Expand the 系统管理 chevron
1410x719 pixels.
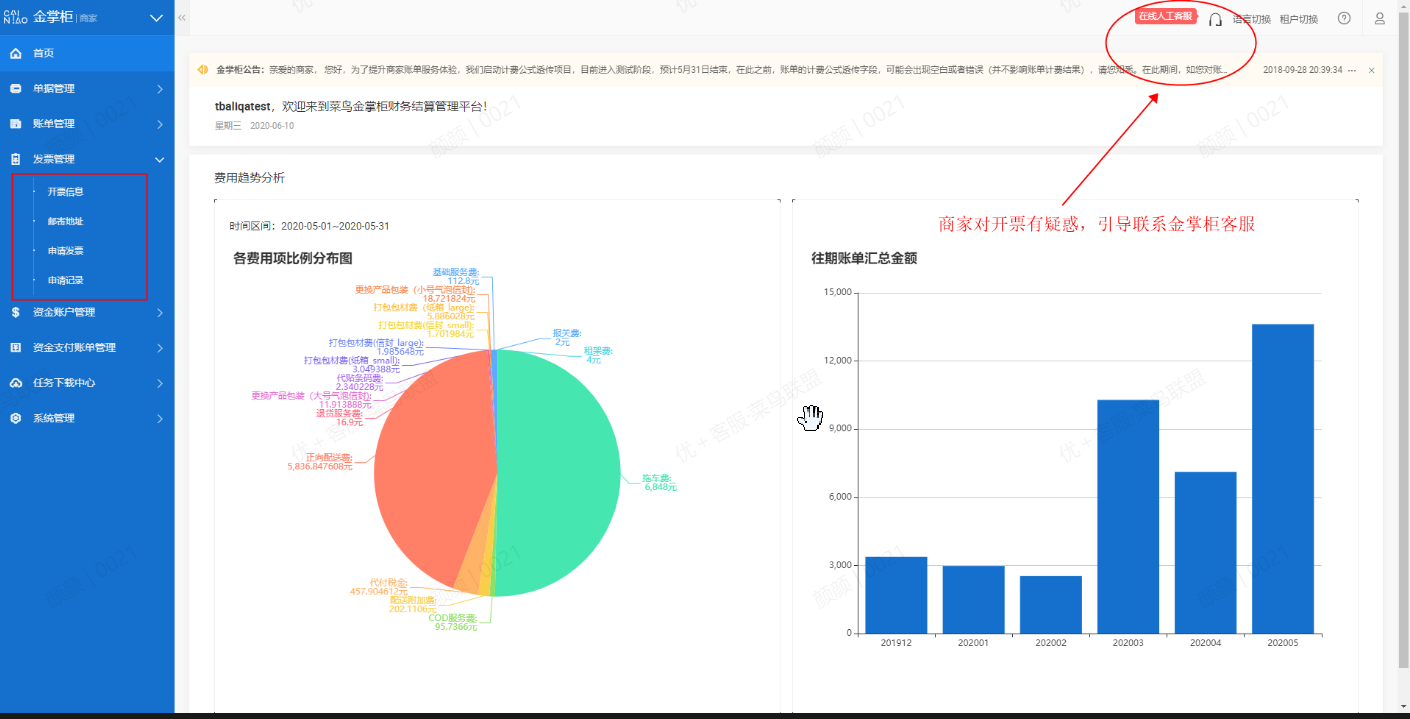pos(160,418)
